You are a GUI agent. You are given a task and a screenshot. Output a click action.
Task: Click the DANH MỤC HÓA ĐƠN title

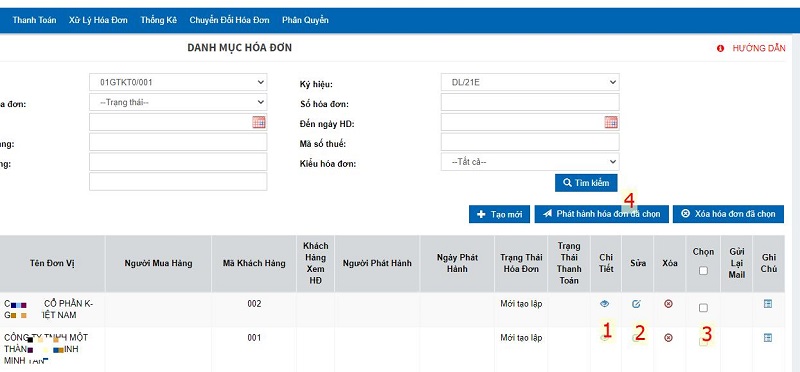[x=239, y=48]
